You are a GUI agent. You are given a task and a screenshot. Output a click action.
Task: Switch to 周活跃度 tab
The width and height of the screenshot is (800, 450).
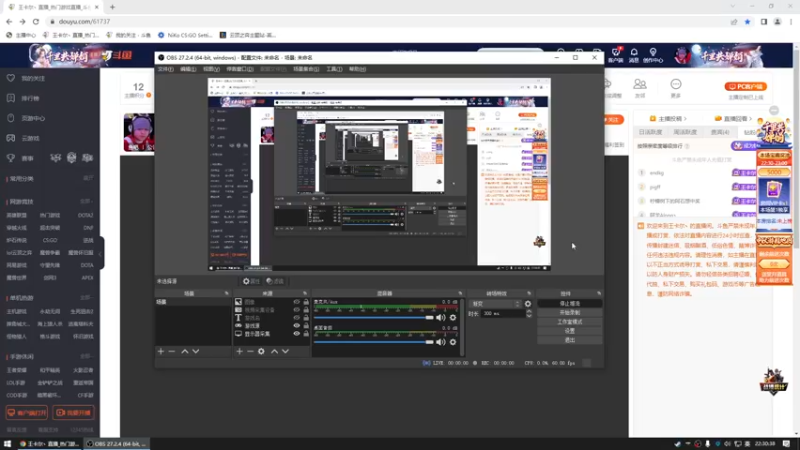[x=685, y=132]
